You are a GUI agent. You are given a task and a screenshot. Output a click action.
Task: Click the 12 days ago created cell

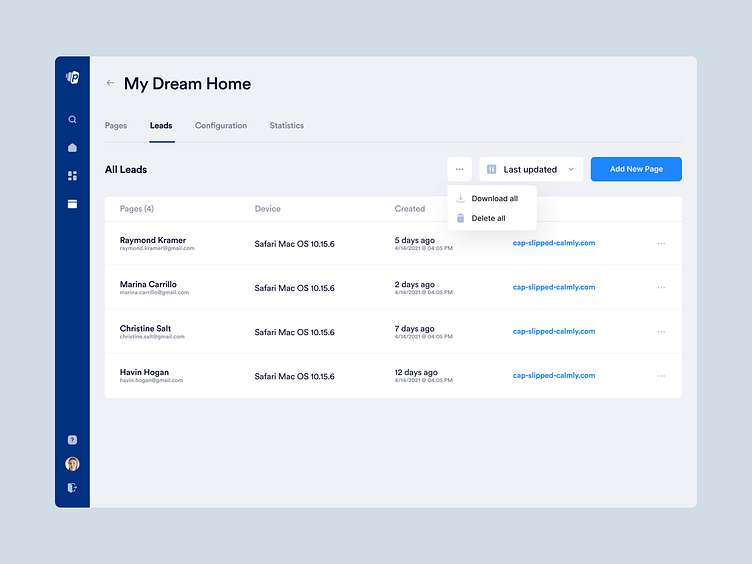[x=416, y=372]
